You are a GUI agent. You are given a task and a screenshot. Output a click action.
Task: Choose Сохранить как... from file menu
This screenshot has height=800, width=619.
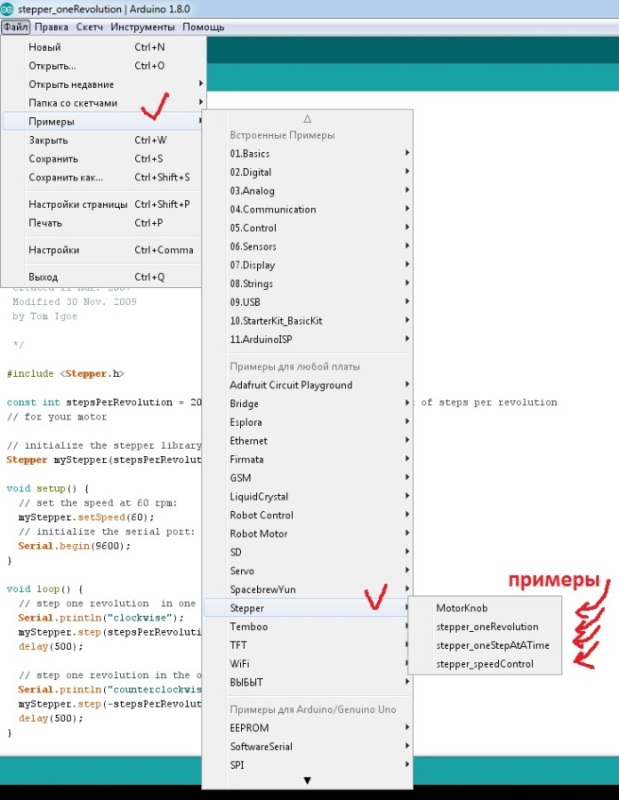(x=65, y=177)
